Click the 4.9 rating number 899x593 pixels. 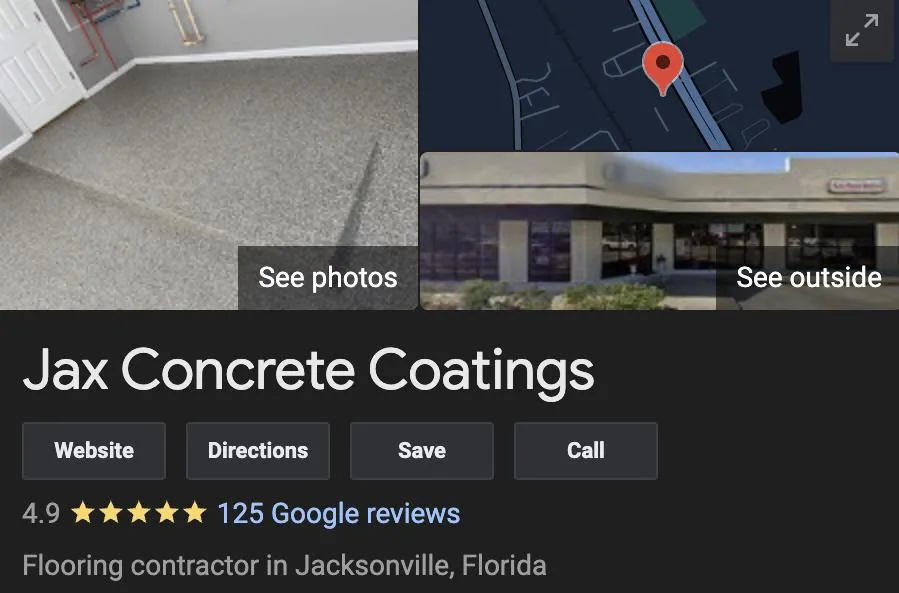tap(41, 513)
